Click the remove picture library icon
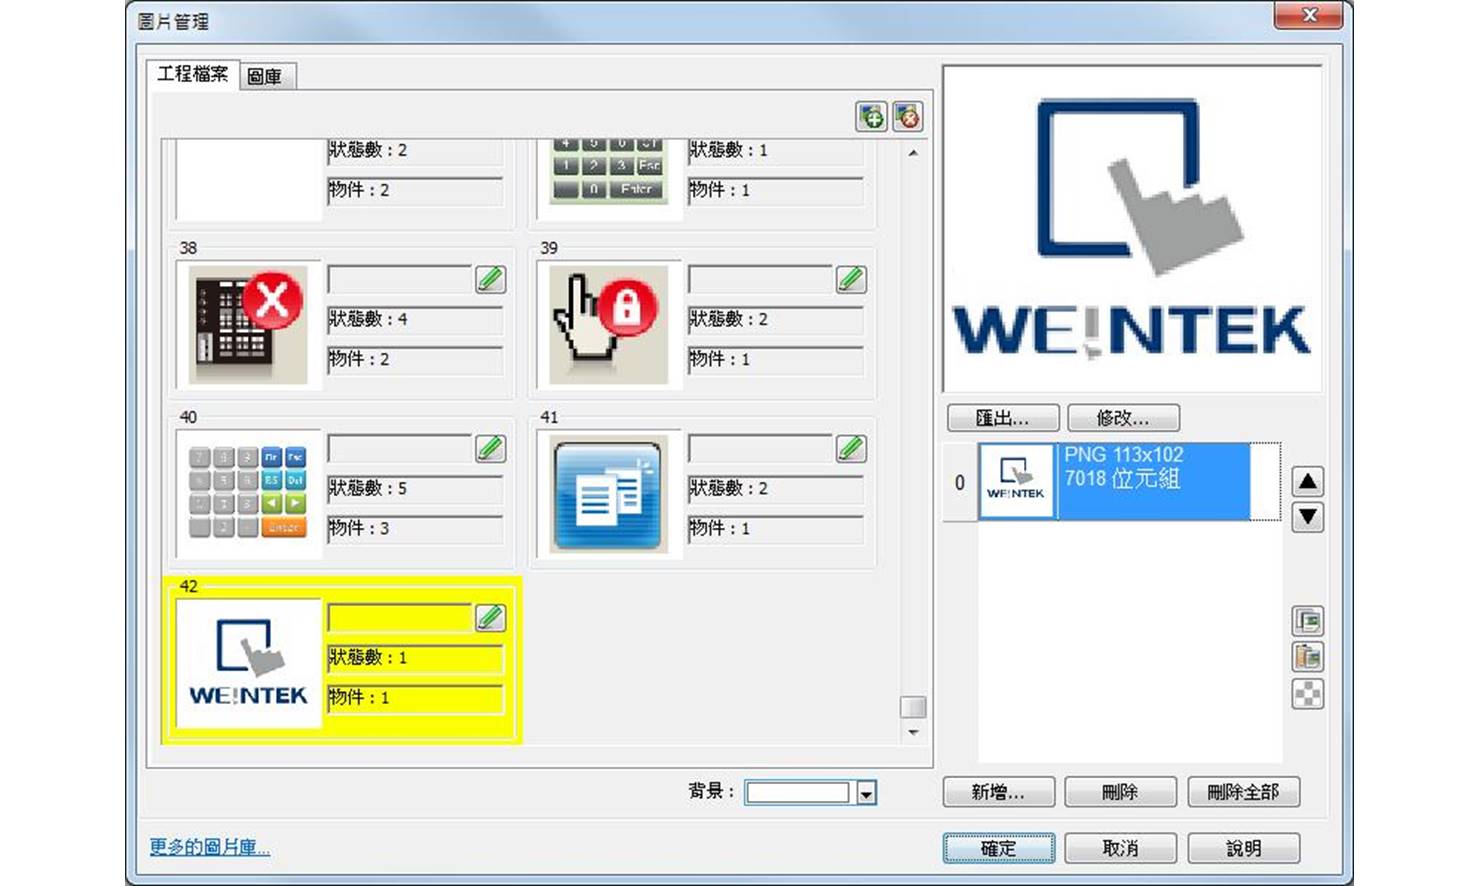 (x=907, y=117)
